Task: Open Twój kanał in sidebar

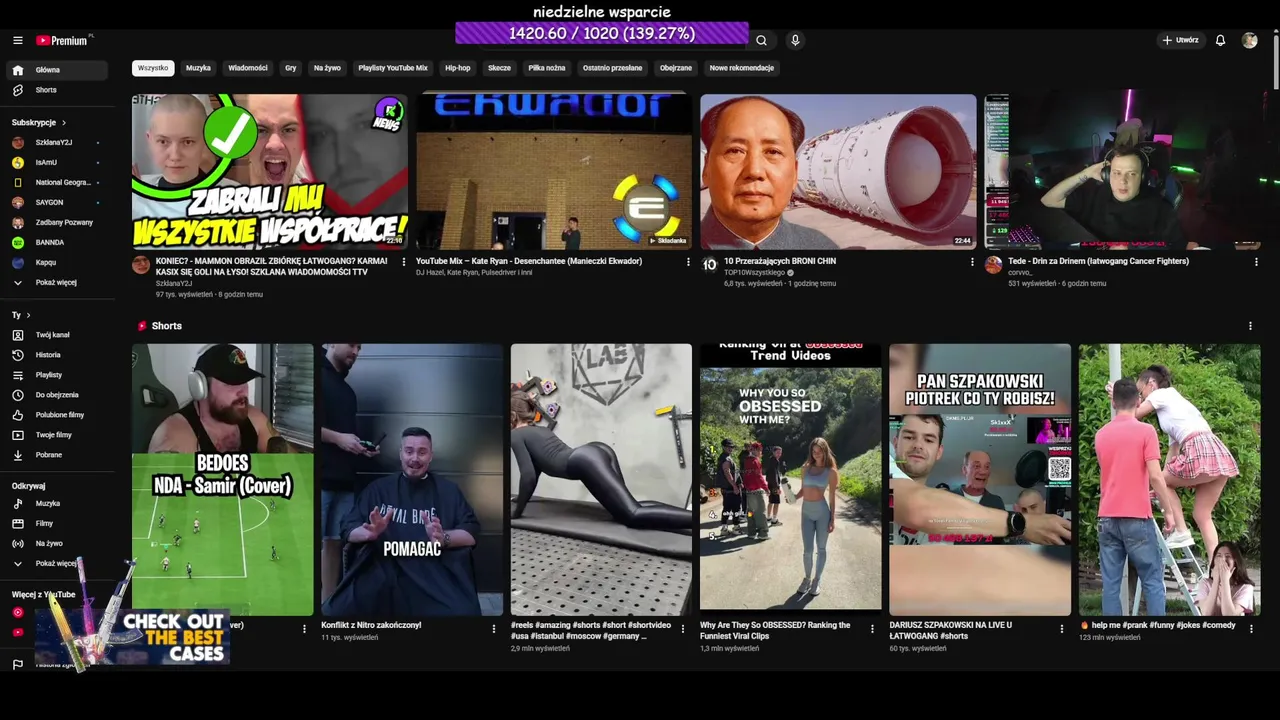Action: [x=55, y=335]
